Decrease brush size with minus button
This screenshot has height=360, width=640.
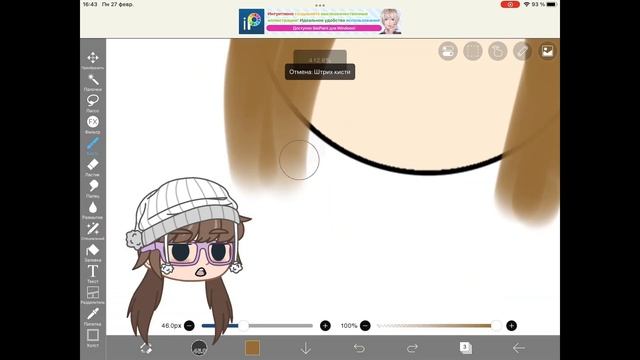tap(189, 326)
